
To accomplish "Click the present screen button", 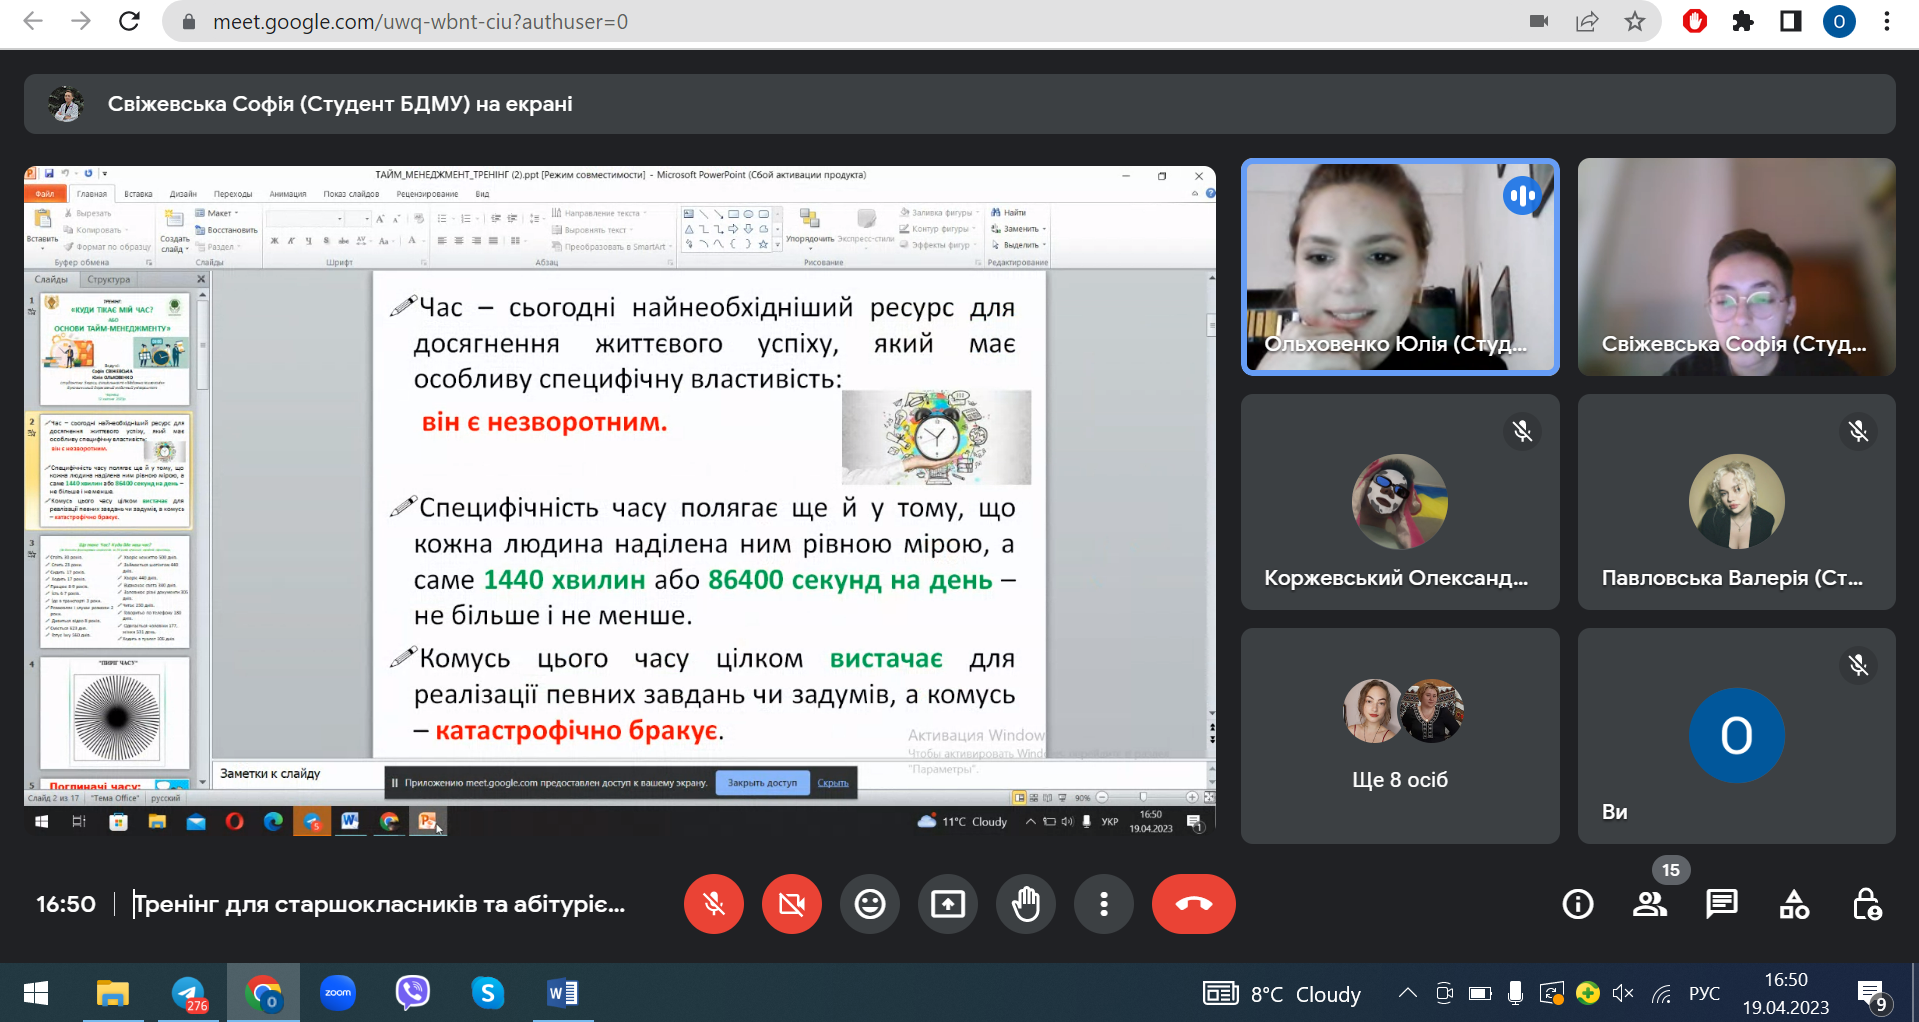I will click(947, 904).
